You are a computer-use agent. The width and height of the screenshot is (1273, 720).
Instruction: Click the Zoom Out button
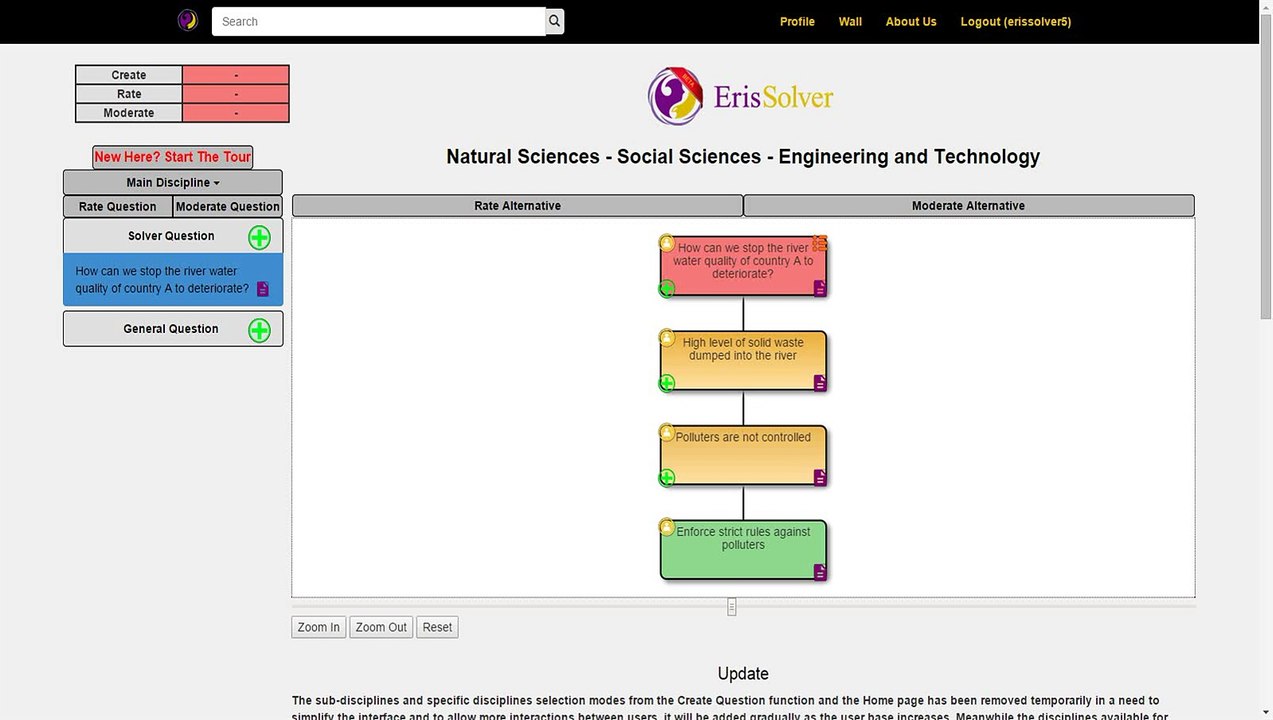pyautogui.click(x=381, y=627)
